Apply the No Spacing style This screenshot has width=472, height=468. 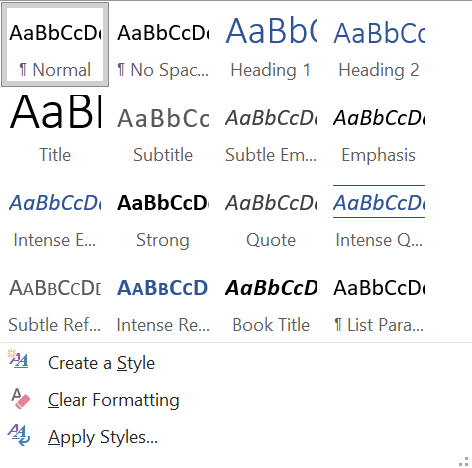pos(163,45)
